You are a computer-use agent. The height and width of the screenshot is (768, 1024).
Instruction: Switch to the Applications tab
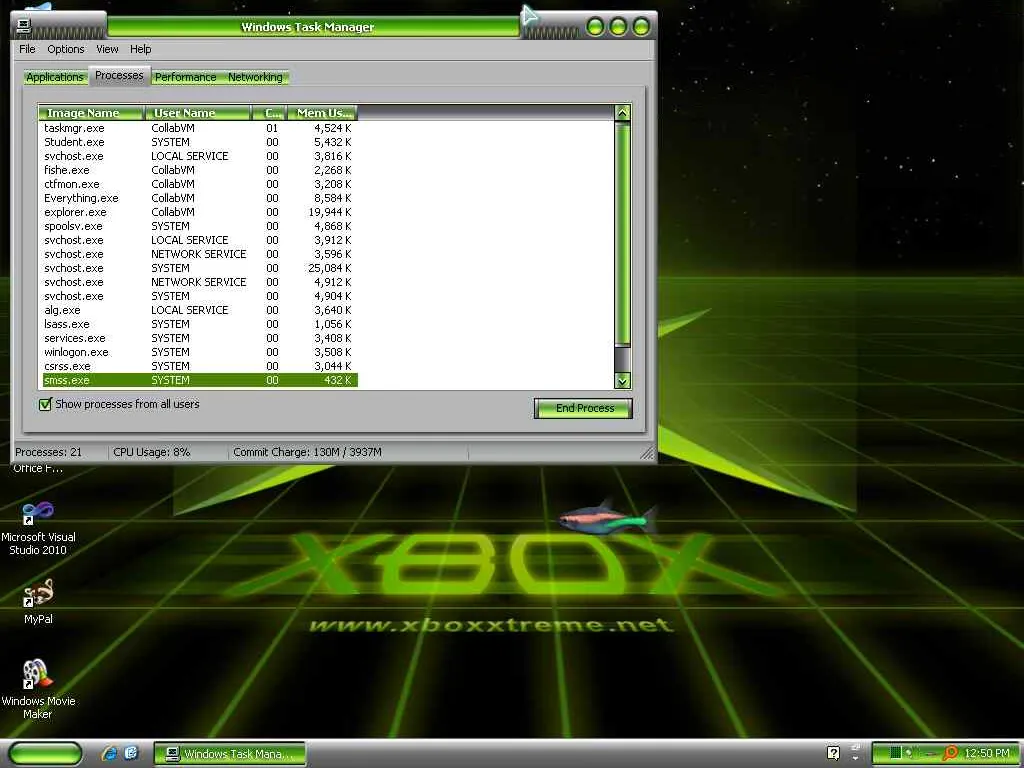pos(55,77)
